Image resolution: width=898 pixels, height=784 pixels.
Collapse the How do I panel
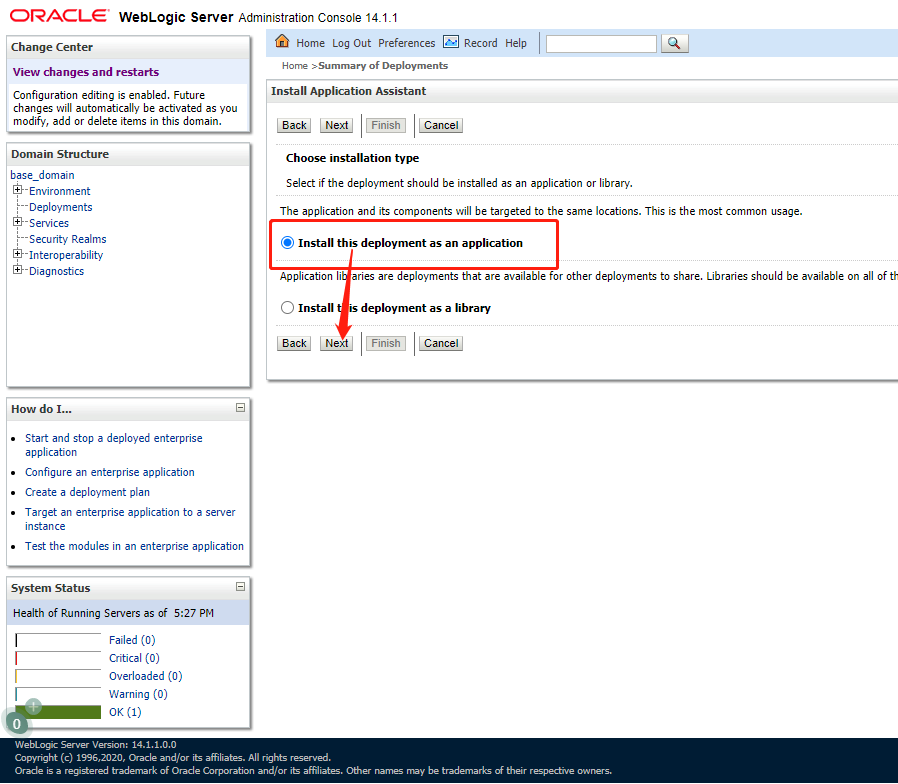[x=240, y=408]
